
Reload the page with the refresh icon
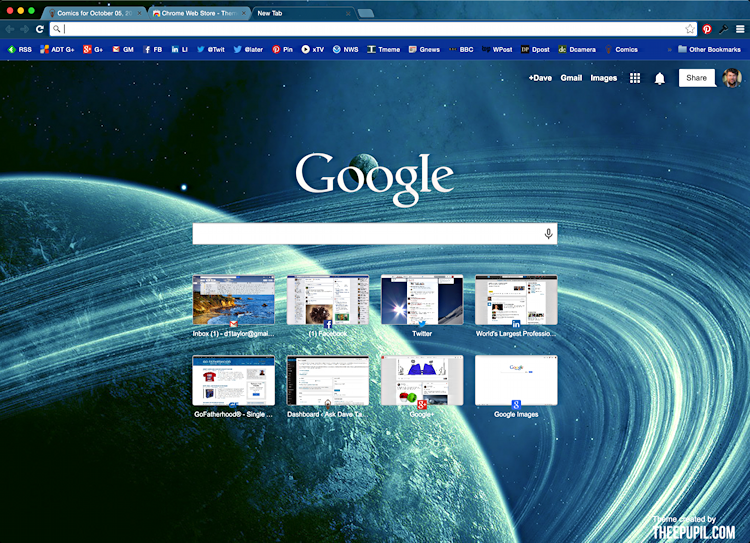coord(40,29)
